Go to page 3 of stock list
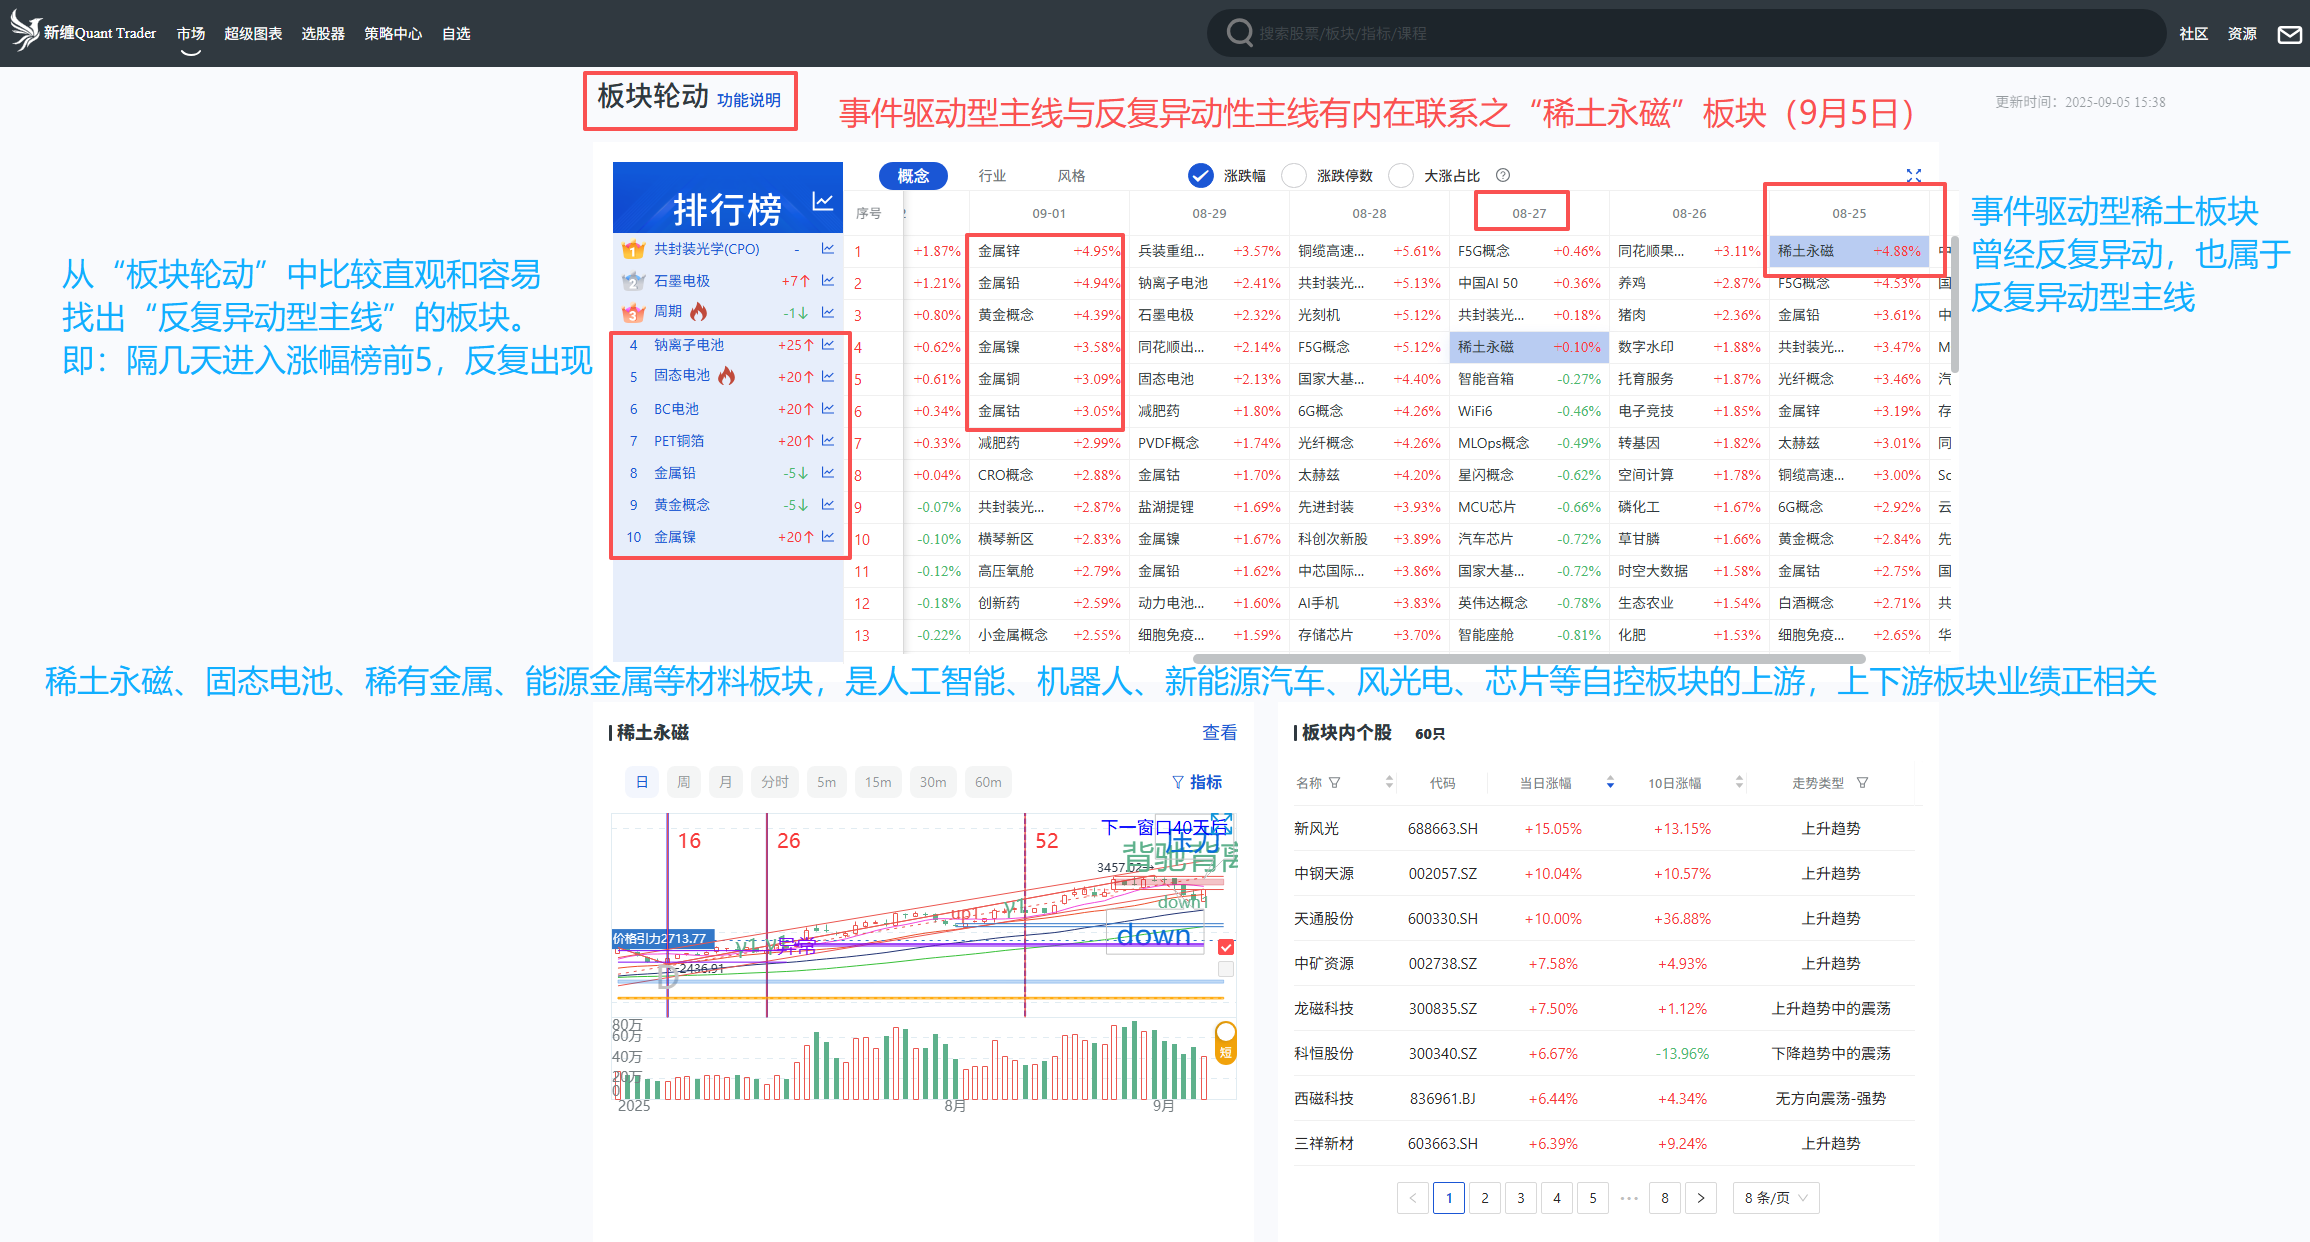Image resolution: width=2310 pixels, height=1242 pixels. point(1520,1198)
